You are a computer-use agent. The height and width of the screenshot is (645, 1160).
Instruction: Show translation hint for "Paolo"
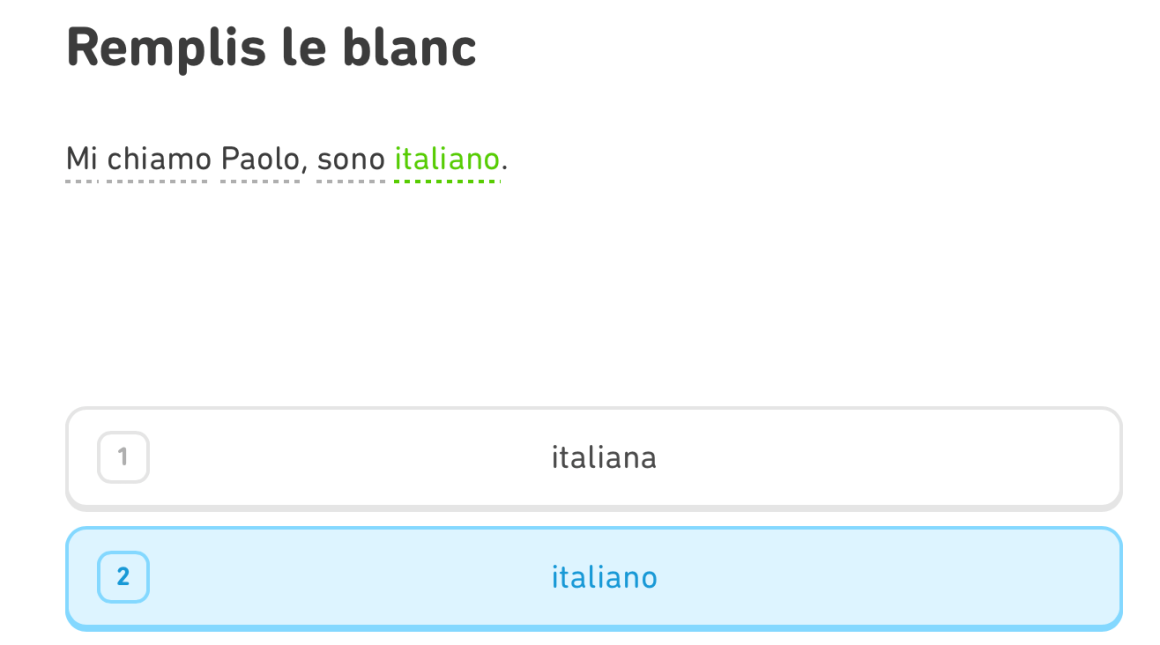[259, 159]
